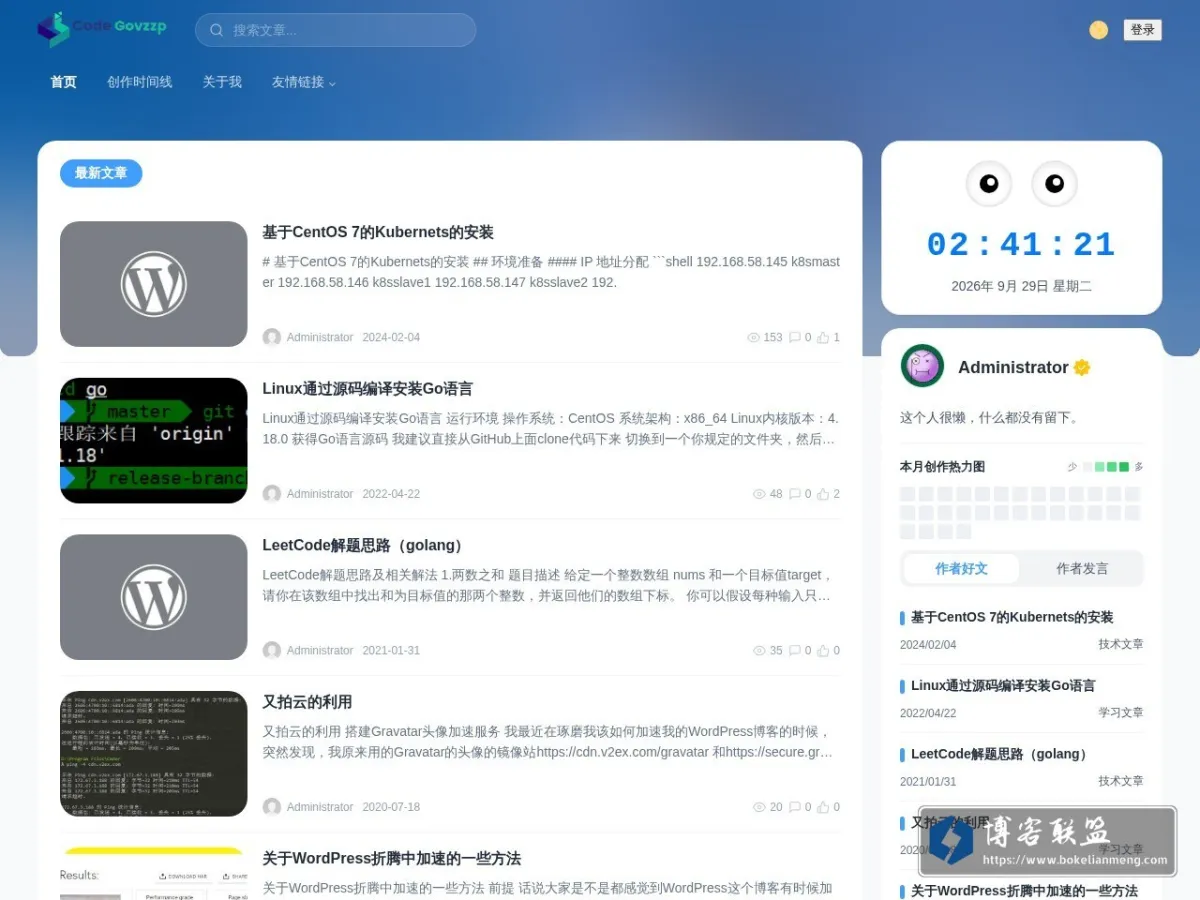Open the LeetCode article WordPress thumbnail
This screenshot has height=900, width=1200.
click(x=153, y=597)
